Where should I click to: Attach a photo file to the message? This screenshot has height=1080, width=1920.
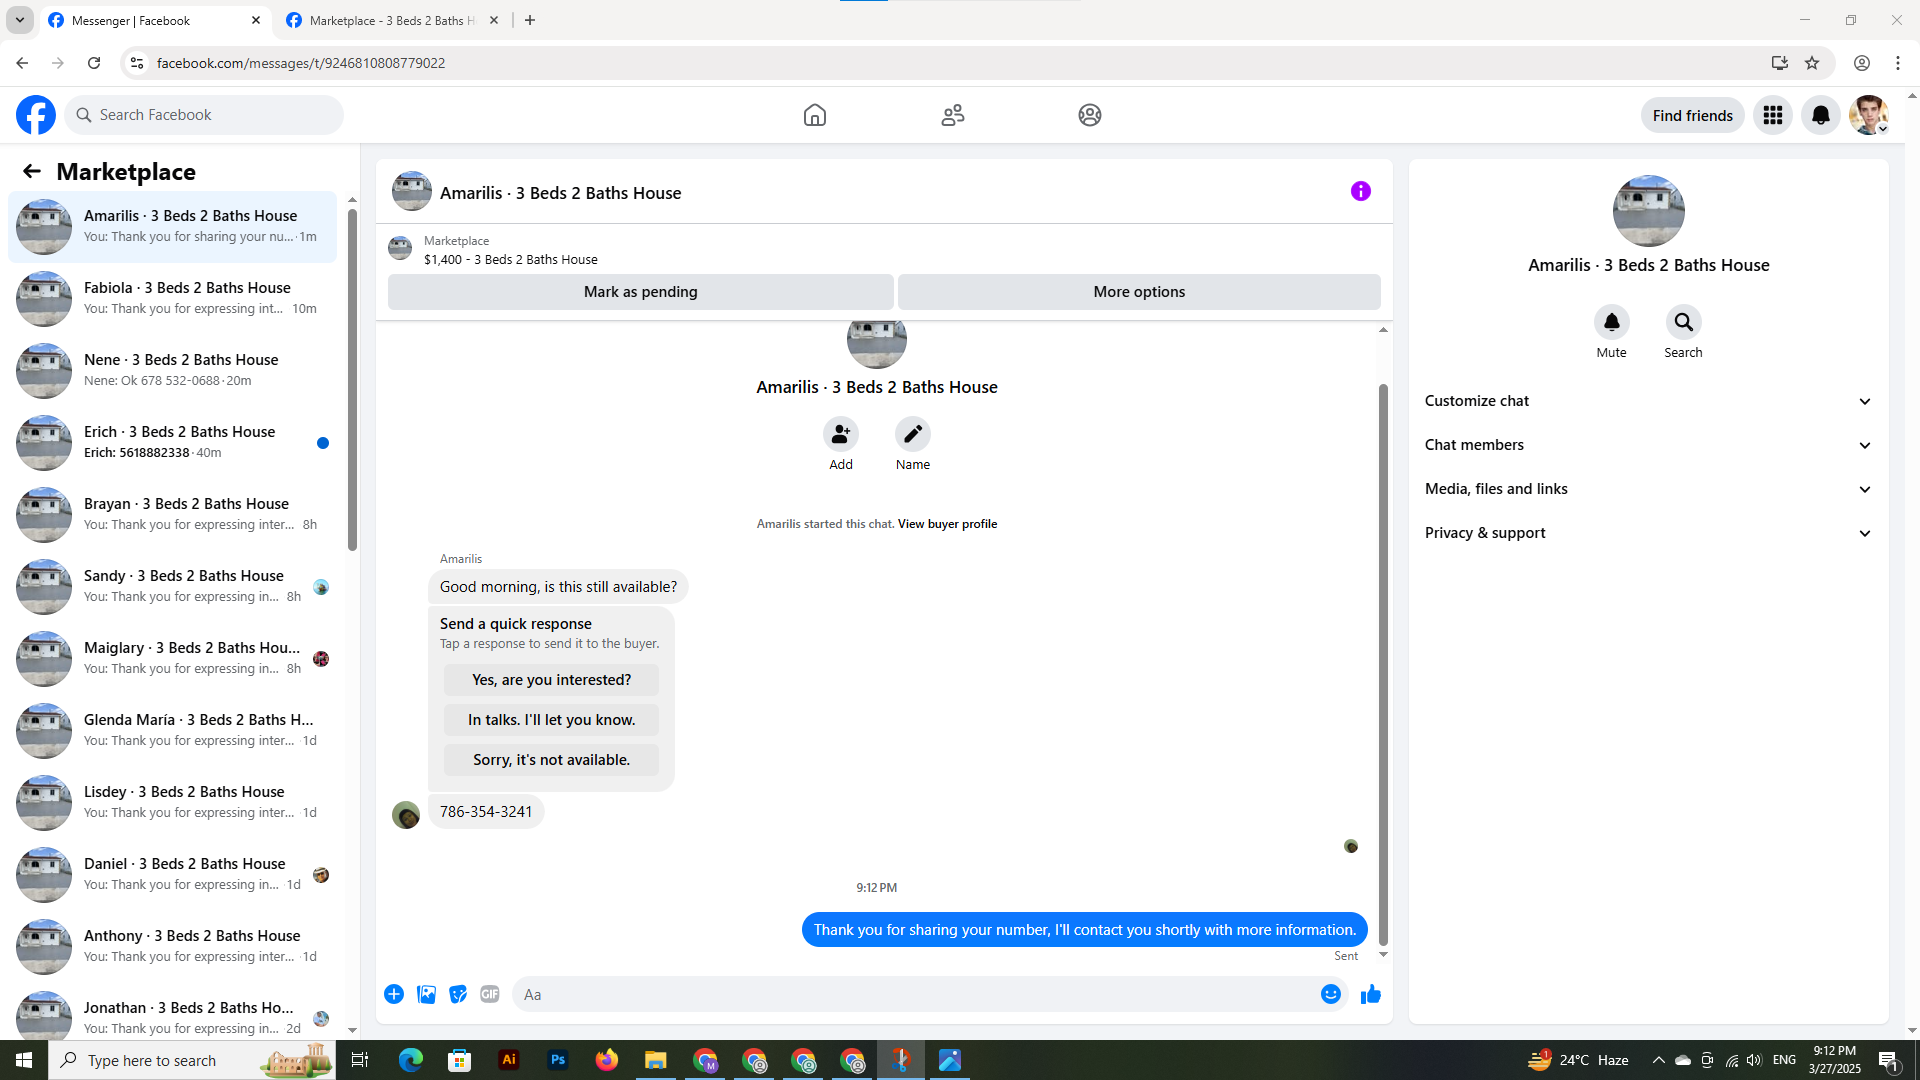tap(426, 994)
